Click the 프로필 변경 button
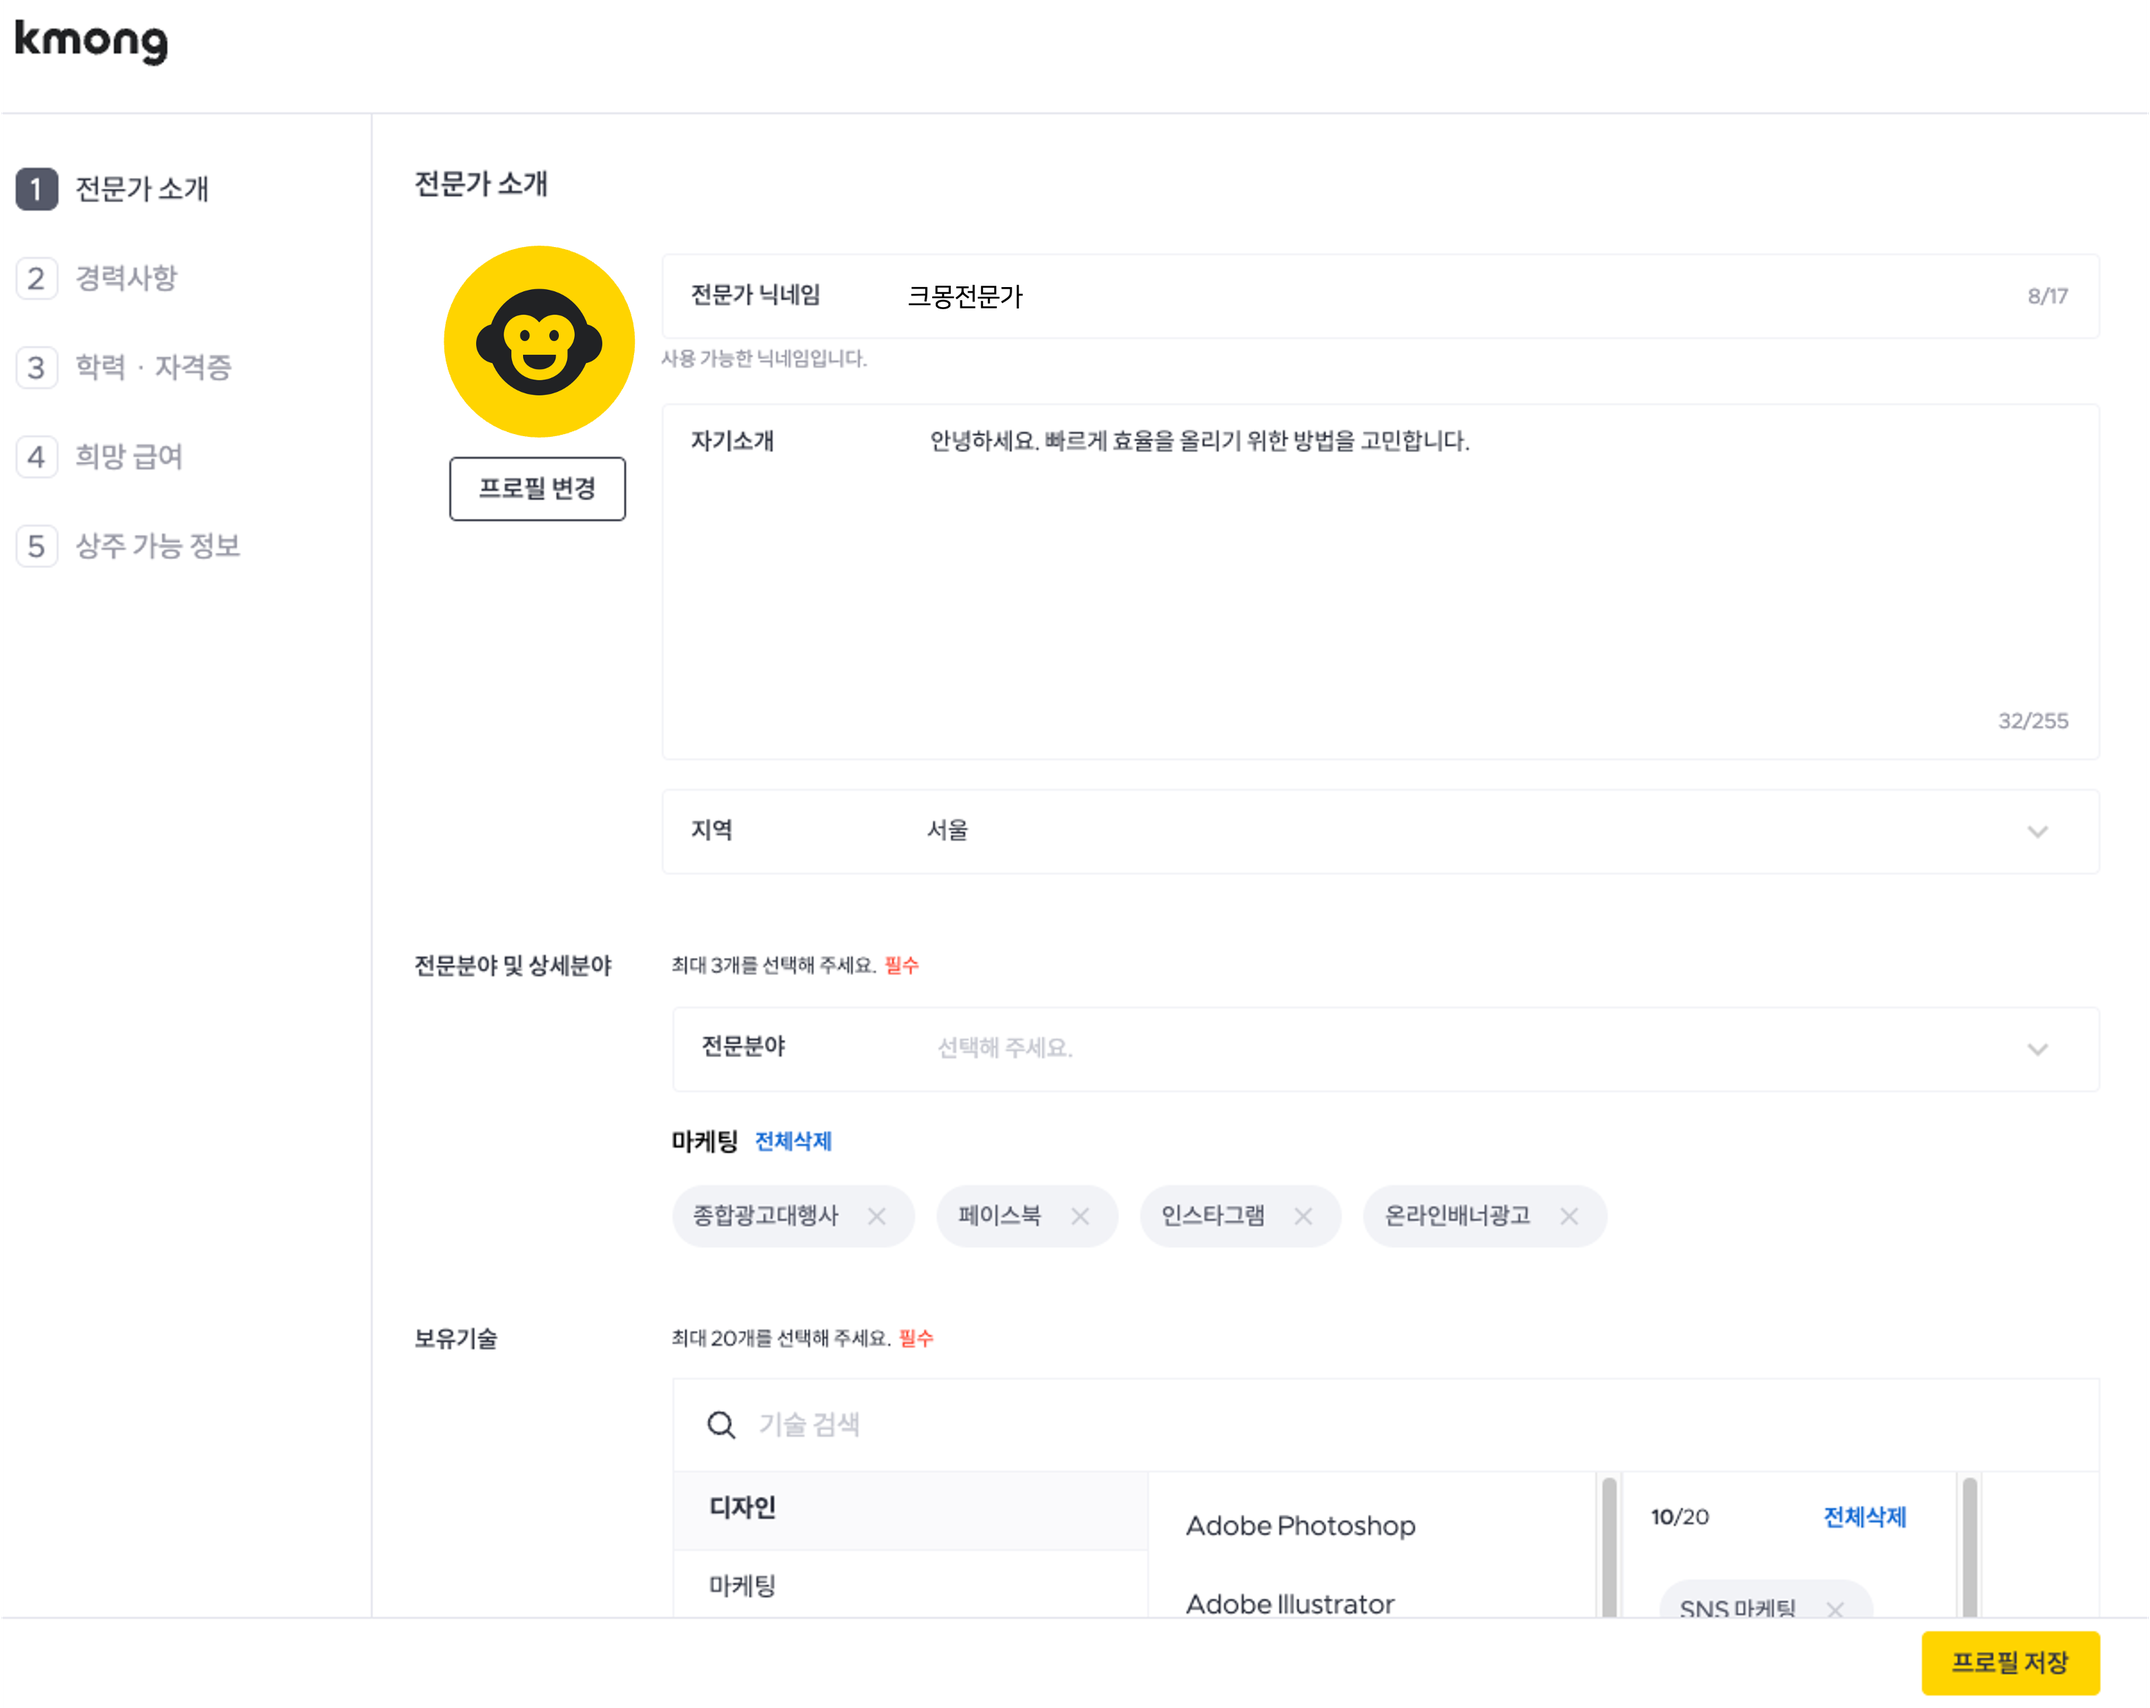 pyautogui.click(x=537, y=489)
